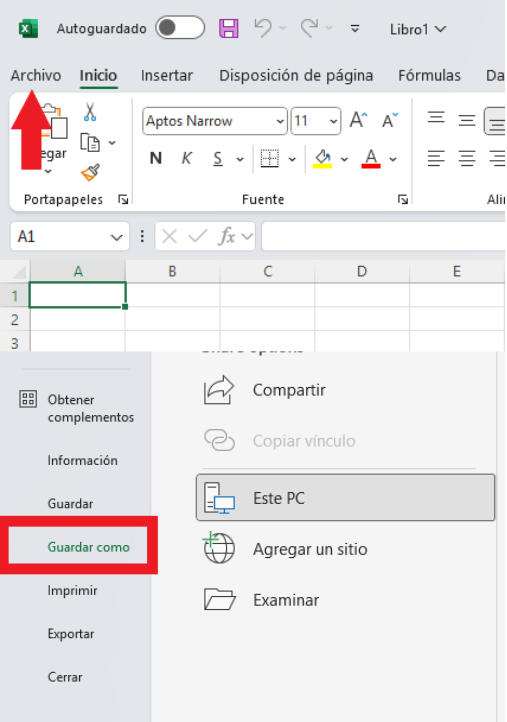
Task: Toggle underline S formatting
Action: point(218,158)
